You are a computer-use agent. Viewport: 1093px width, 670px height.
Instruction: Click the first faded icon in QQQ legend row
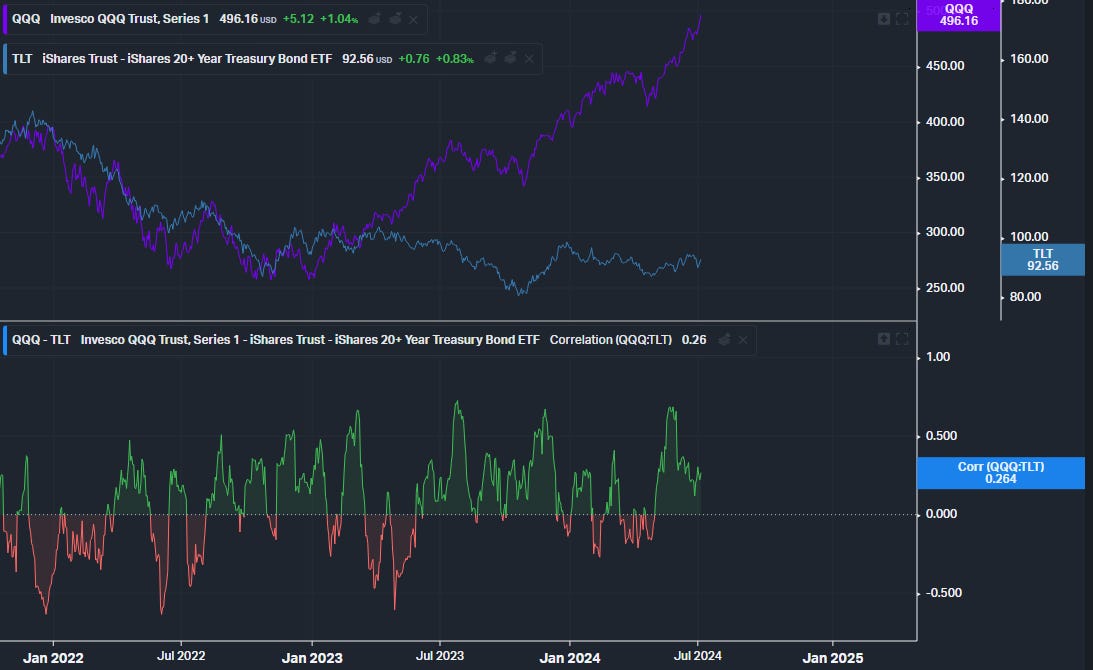pyautogui.click(x=374, y=19)
